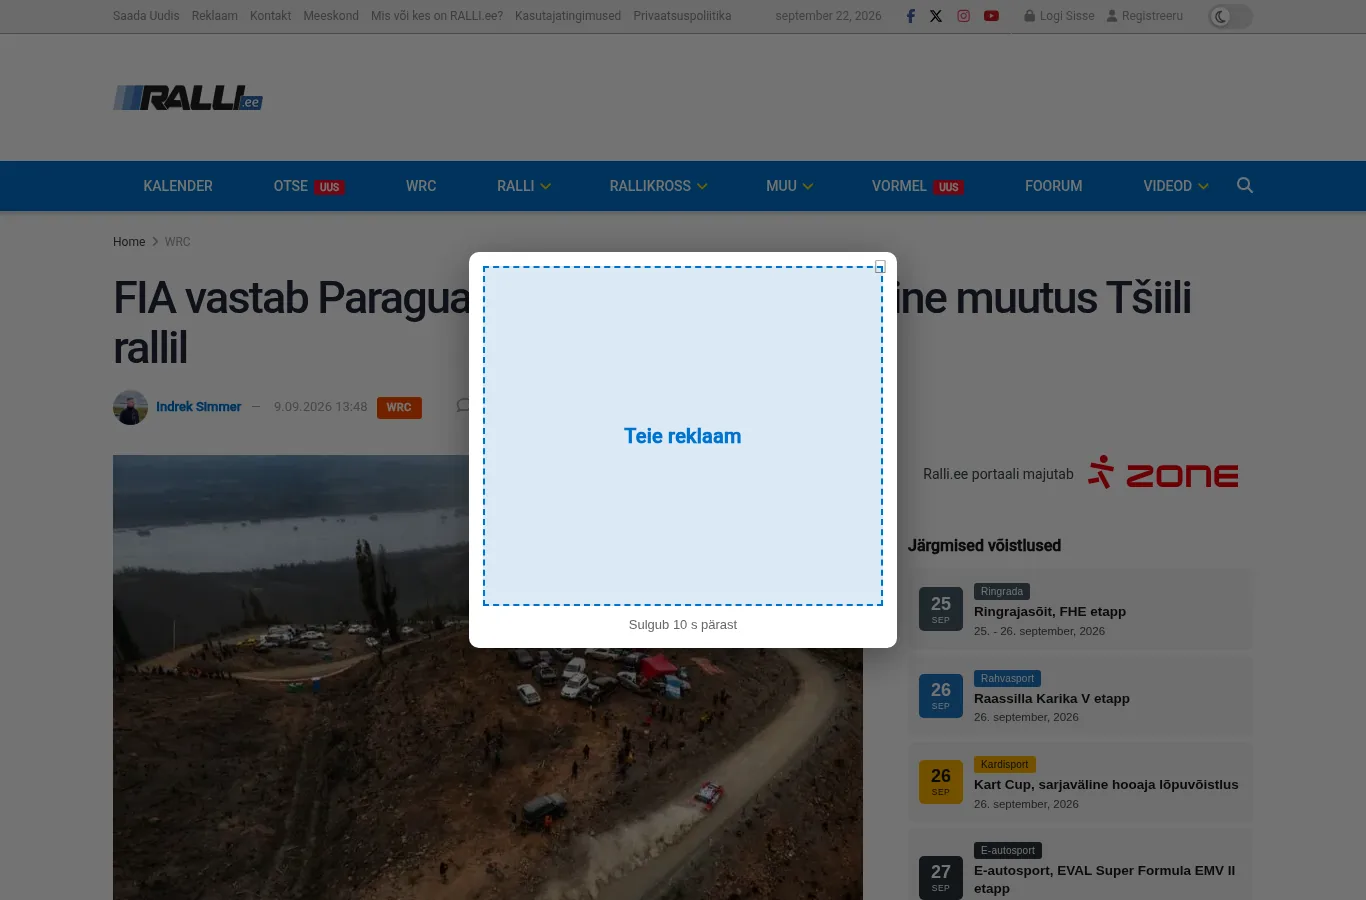This screenshot has height=900, width=1366.
Task: Expand the RALLI dropdown menu
Action: point(524,186)
